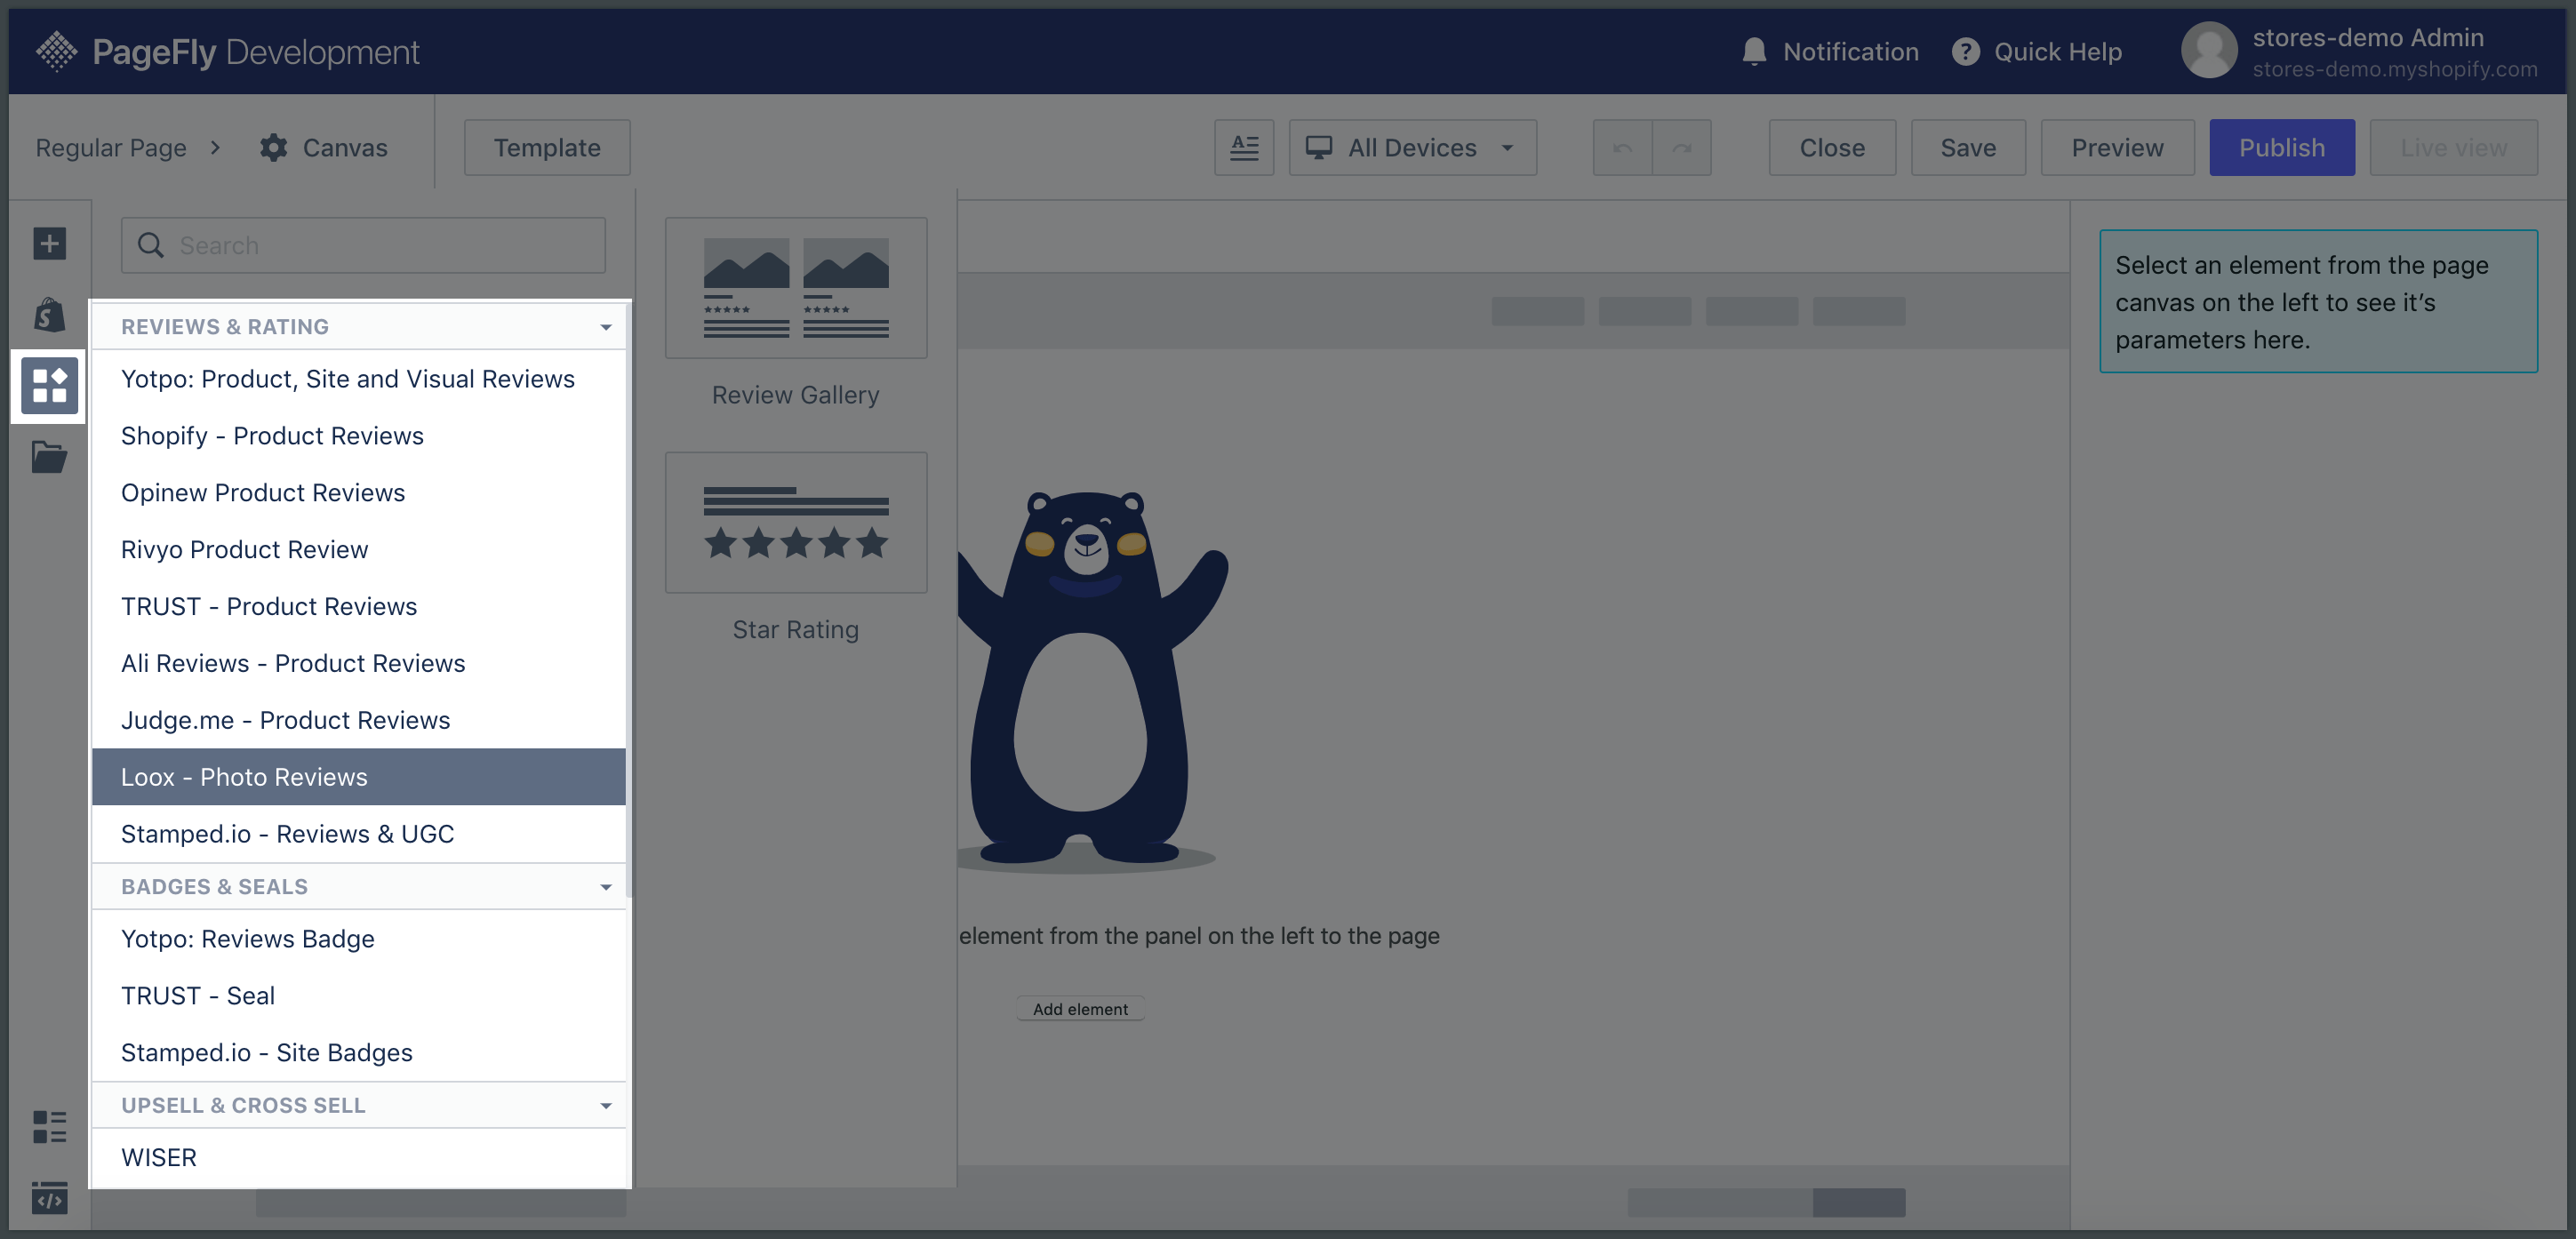Click the text formatting icon in toolbar
Screen dimensions: 2576x1239
[x=1244, y=148]
